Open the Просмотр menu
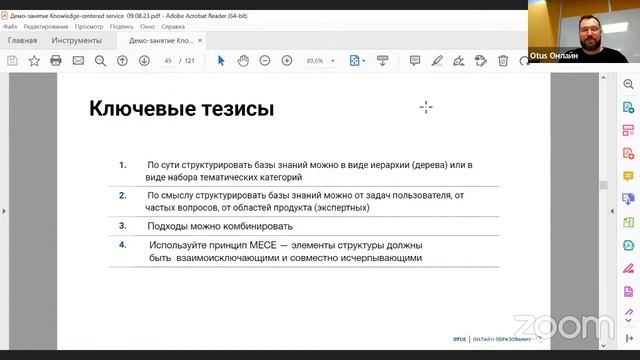 89,27
